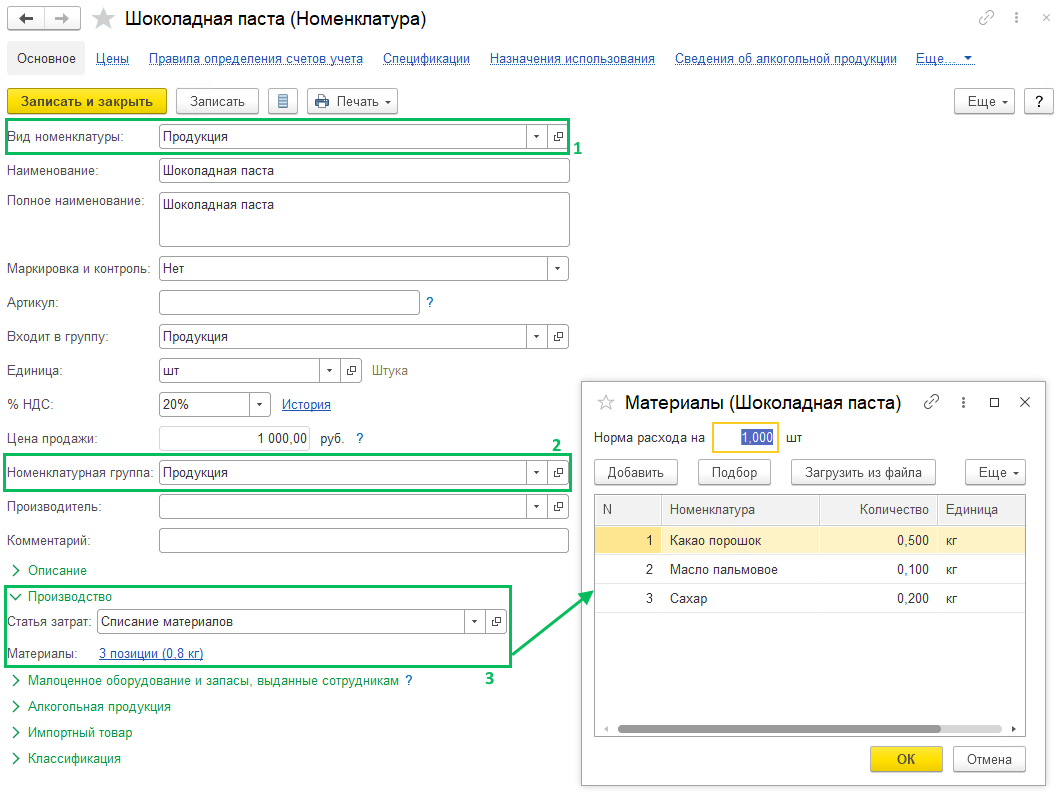Open the Вид номенклатуры dropdown arrow
Image resolution: width=1057 pixels, height=792 pixels.
pos(537,137)
